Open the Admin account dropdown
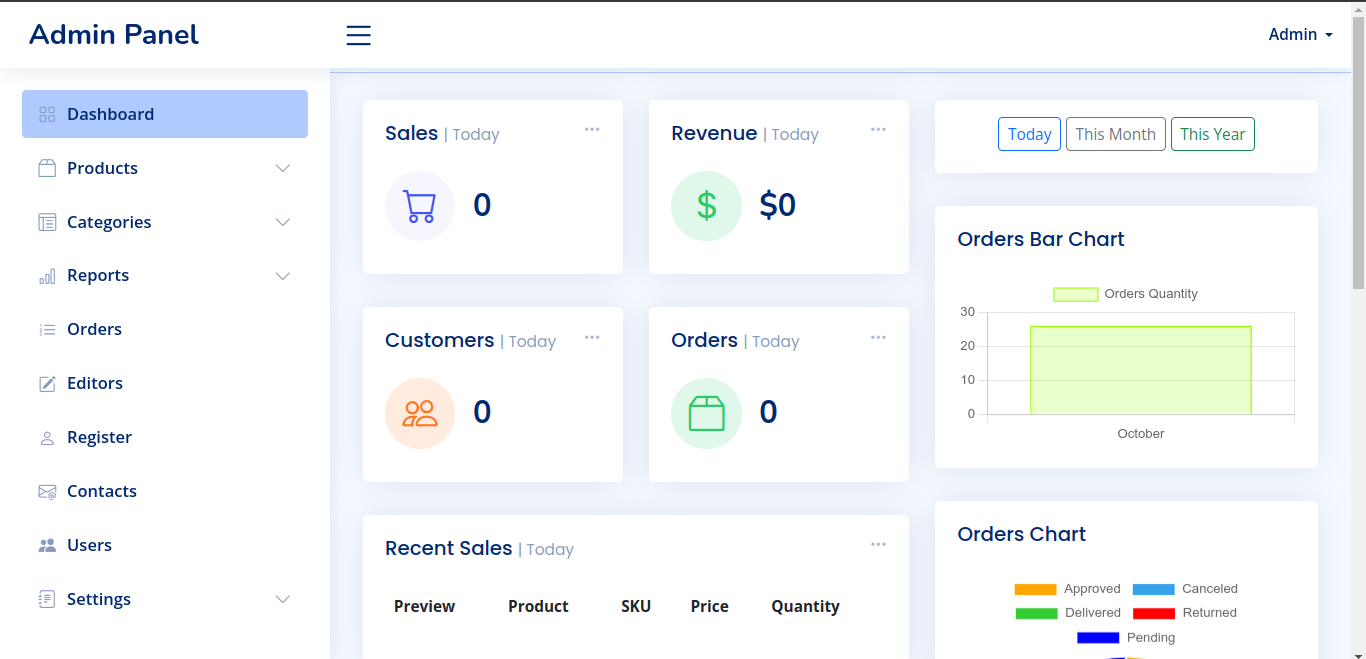 click(x=1299, y=34)
